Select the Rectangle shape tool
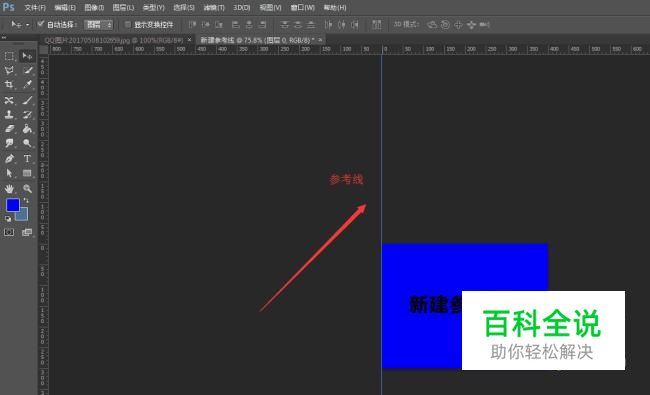The width and height of the screenshot is (650, 395). click(x=27, y=173)
